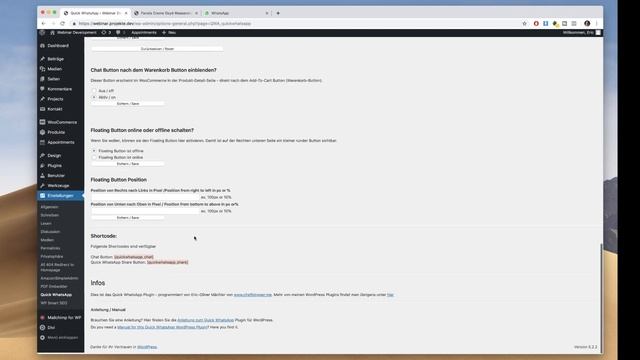Click the Divi sidebar icon
640x360 pixels.
point(42,327)
